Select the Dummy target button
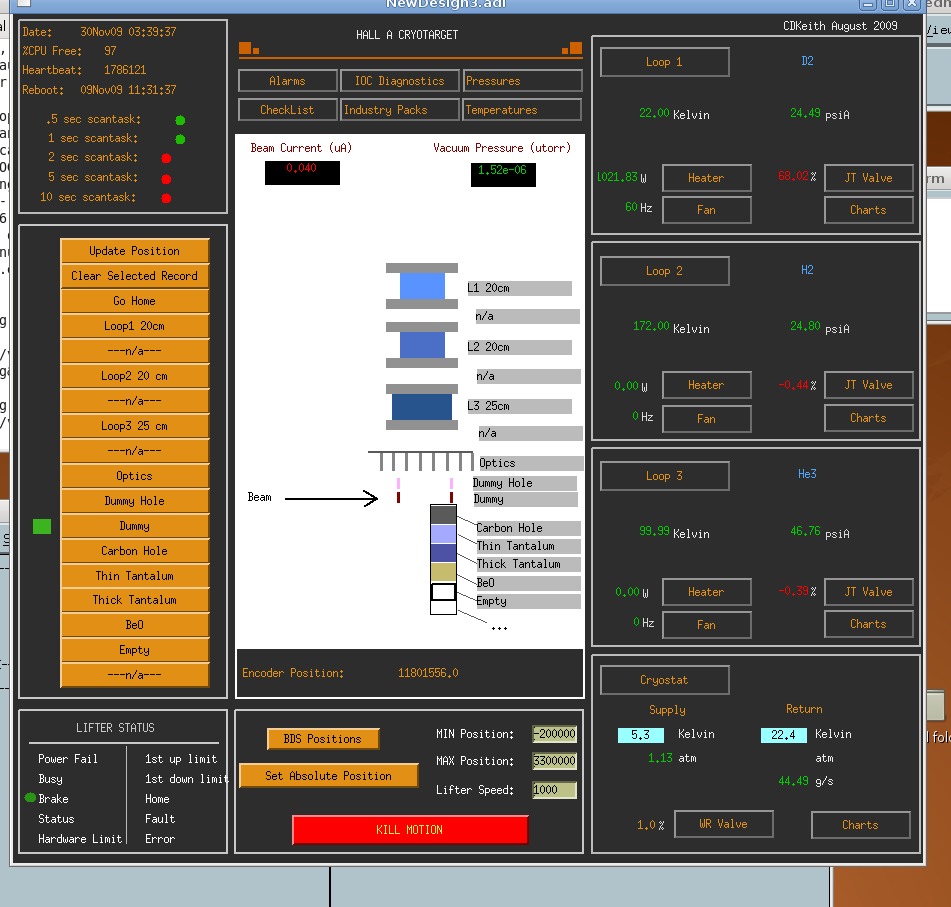Screen dimensions: 951x907 point(135,525)
